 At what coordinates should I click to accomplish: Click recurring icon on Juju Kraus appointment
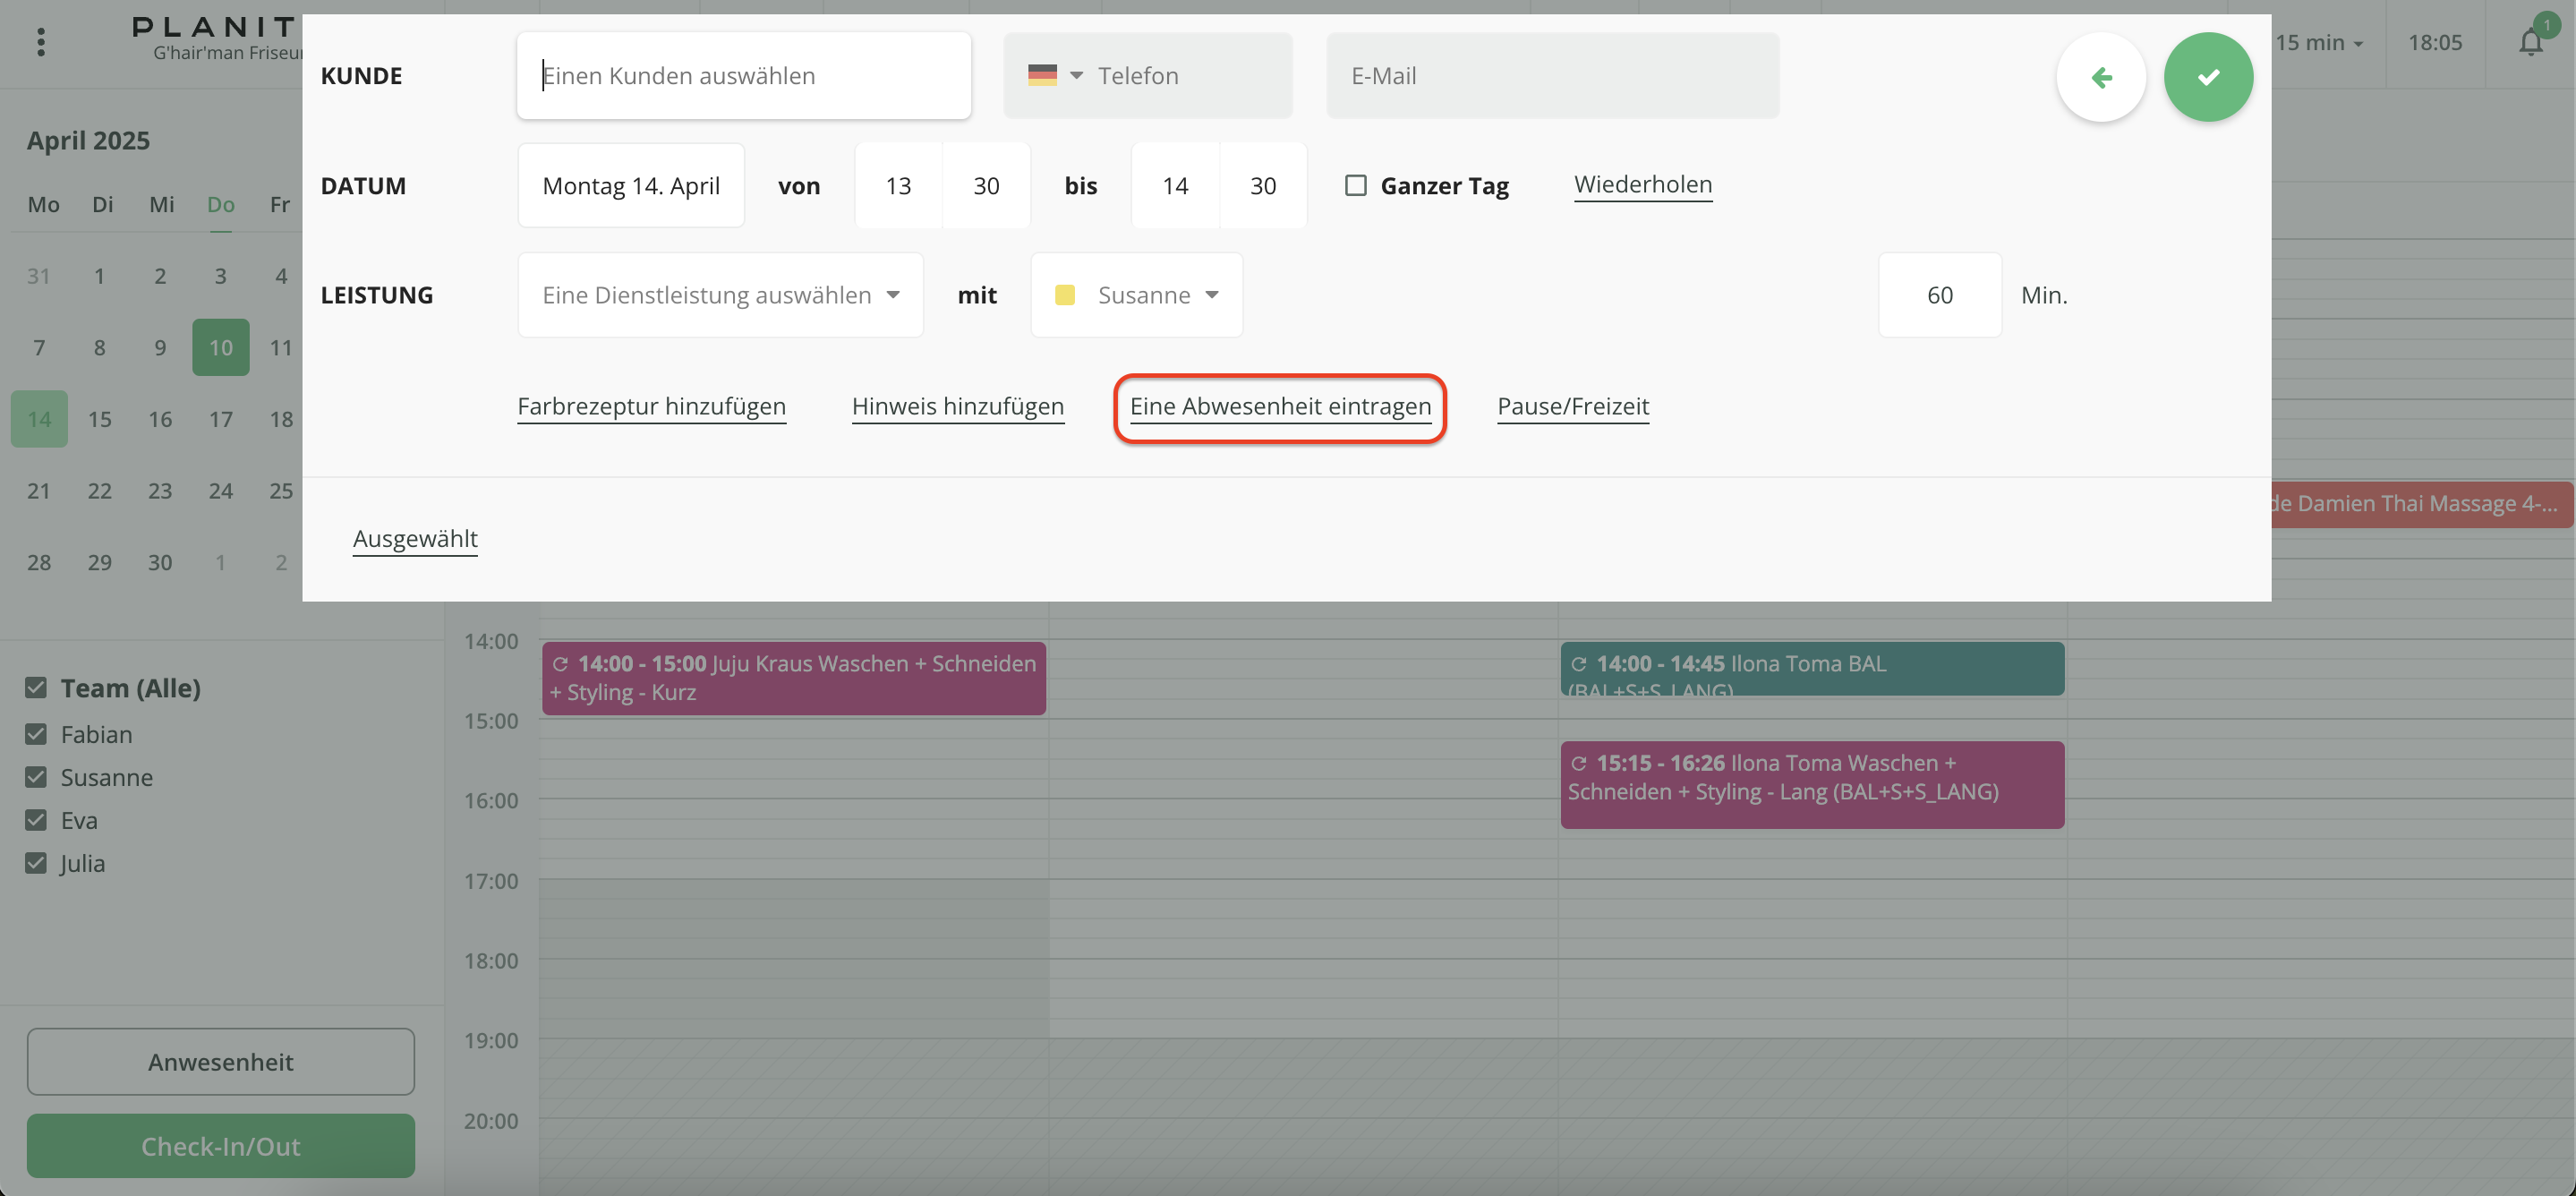[x=560, y=664]
